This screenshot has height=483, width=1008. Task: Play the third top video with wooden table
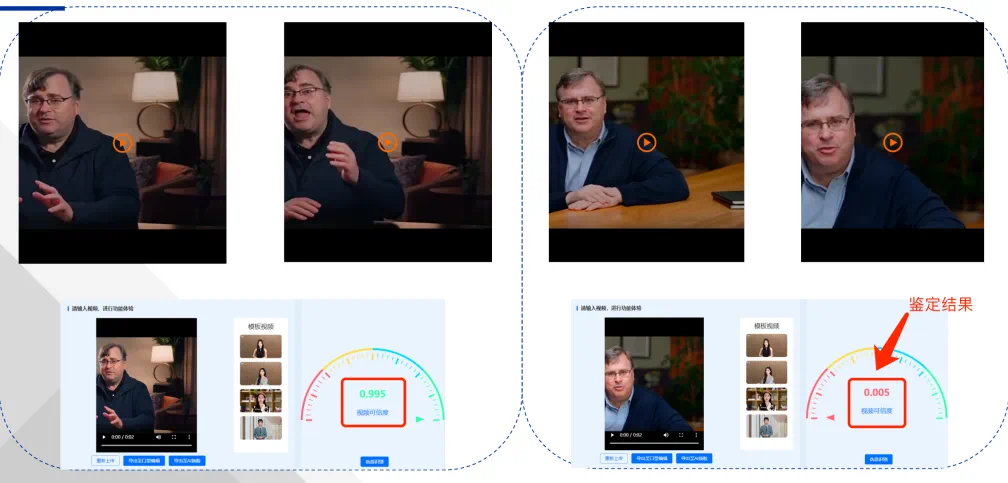pyautogui.click(x=646, y=143)
